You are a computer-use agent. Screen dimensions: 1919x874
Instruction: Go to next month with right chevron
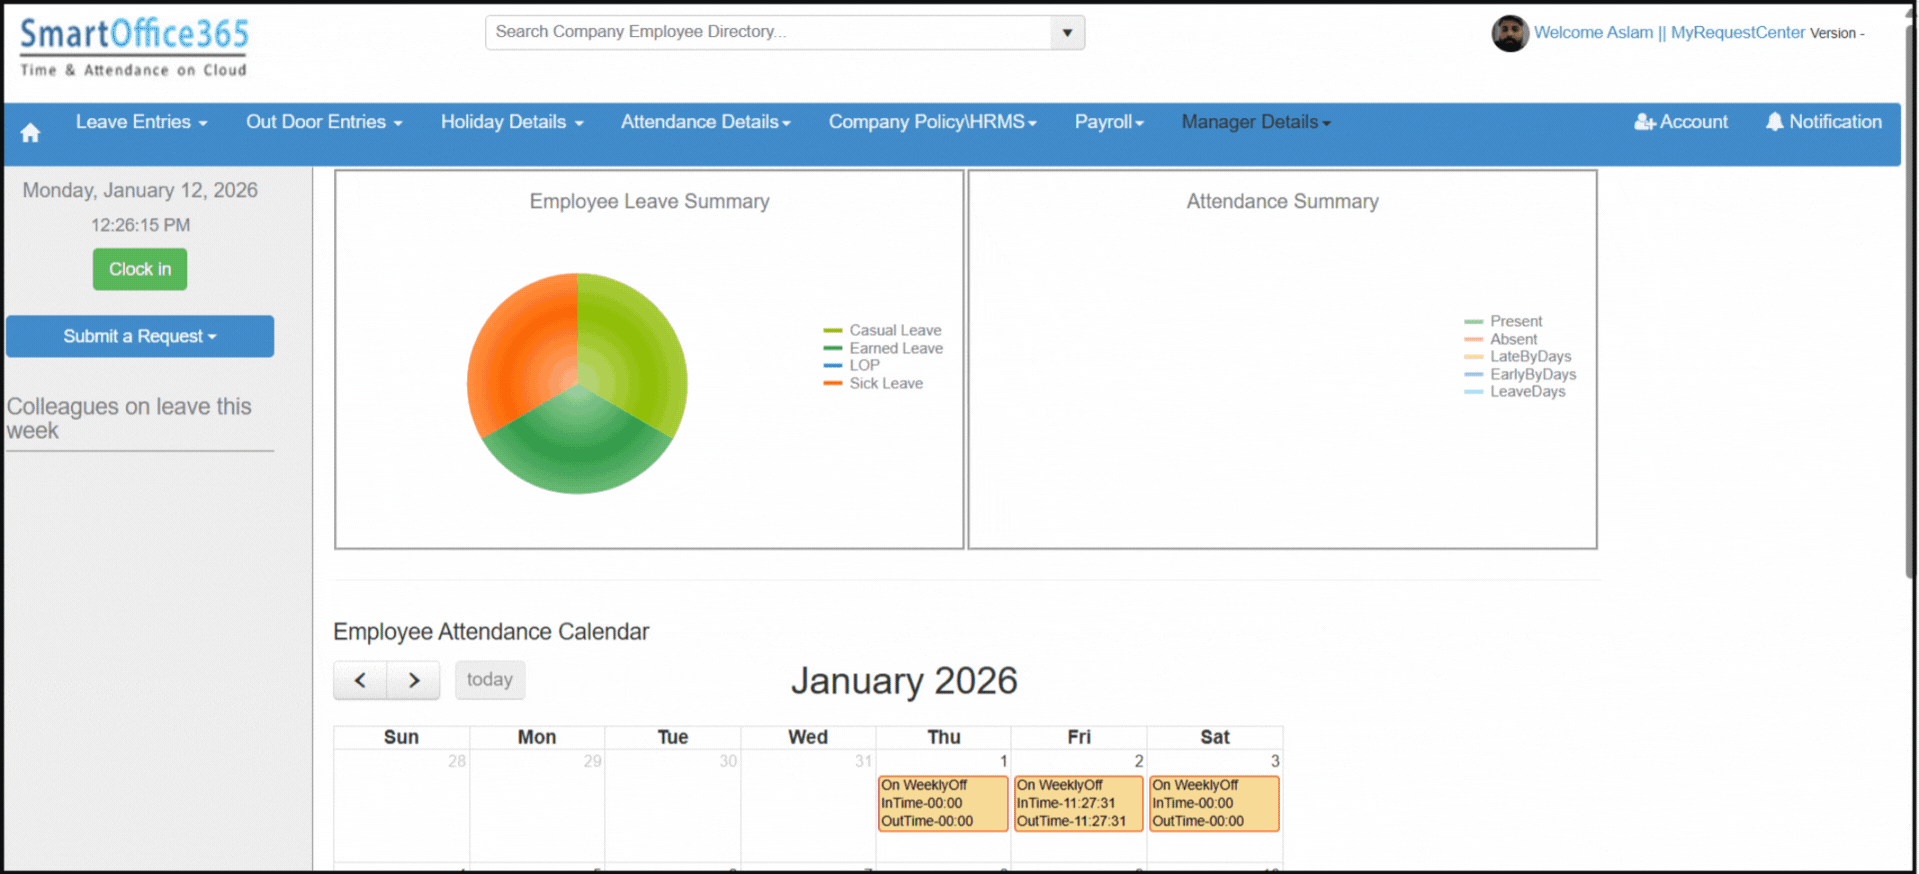click(414, 680)
